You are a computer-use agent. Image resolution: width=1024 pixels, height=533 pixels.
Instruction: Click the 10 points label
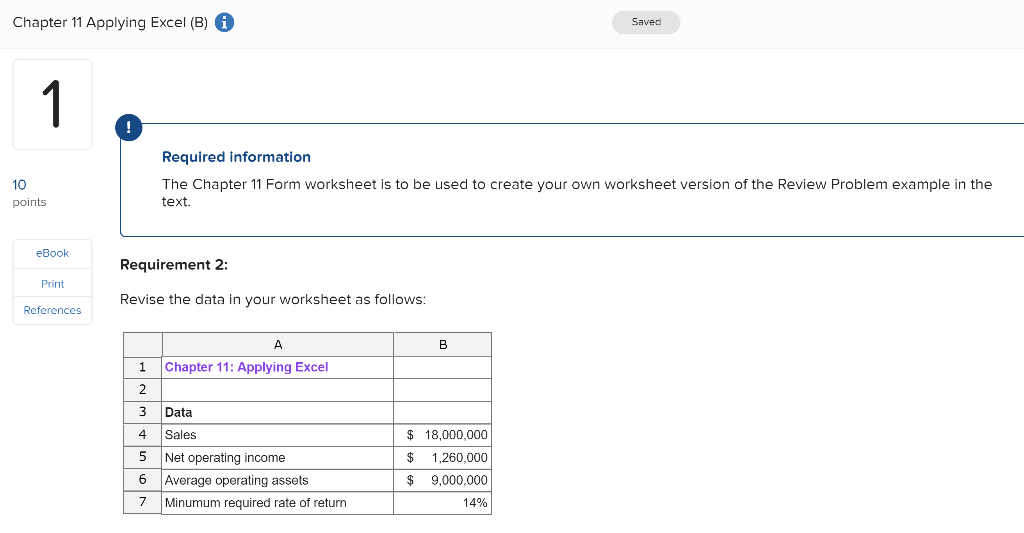[x=29, y=193]
